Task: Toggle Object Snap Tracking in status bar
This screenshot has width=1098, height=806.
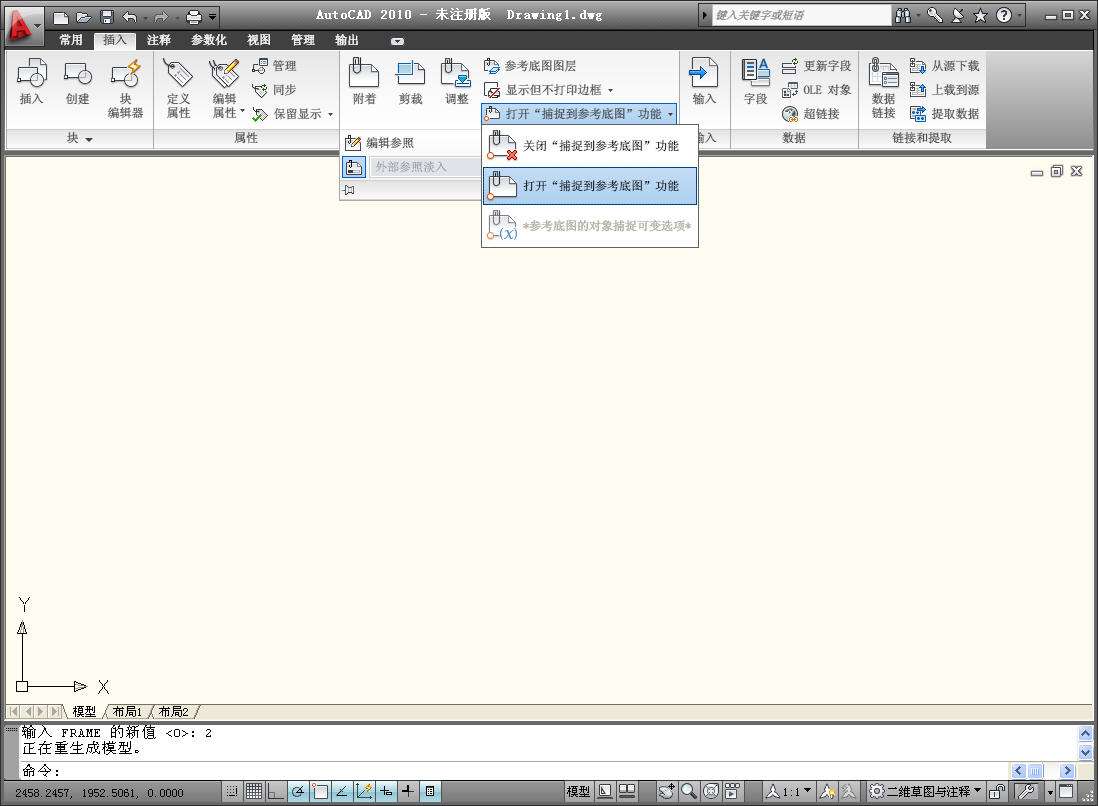Action: point(342,791)
